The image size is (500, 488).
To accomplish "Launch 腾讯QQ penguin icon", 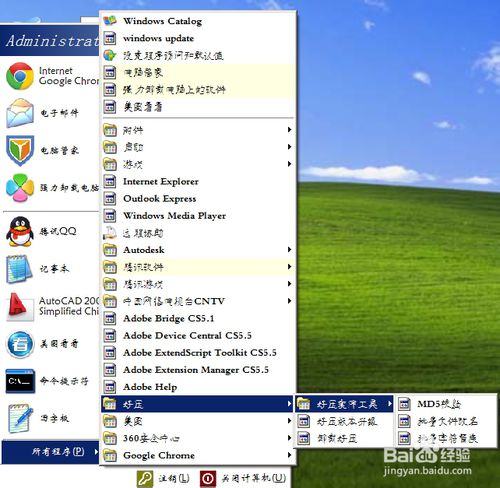I will pyautogui.click(x=20, y=232).
